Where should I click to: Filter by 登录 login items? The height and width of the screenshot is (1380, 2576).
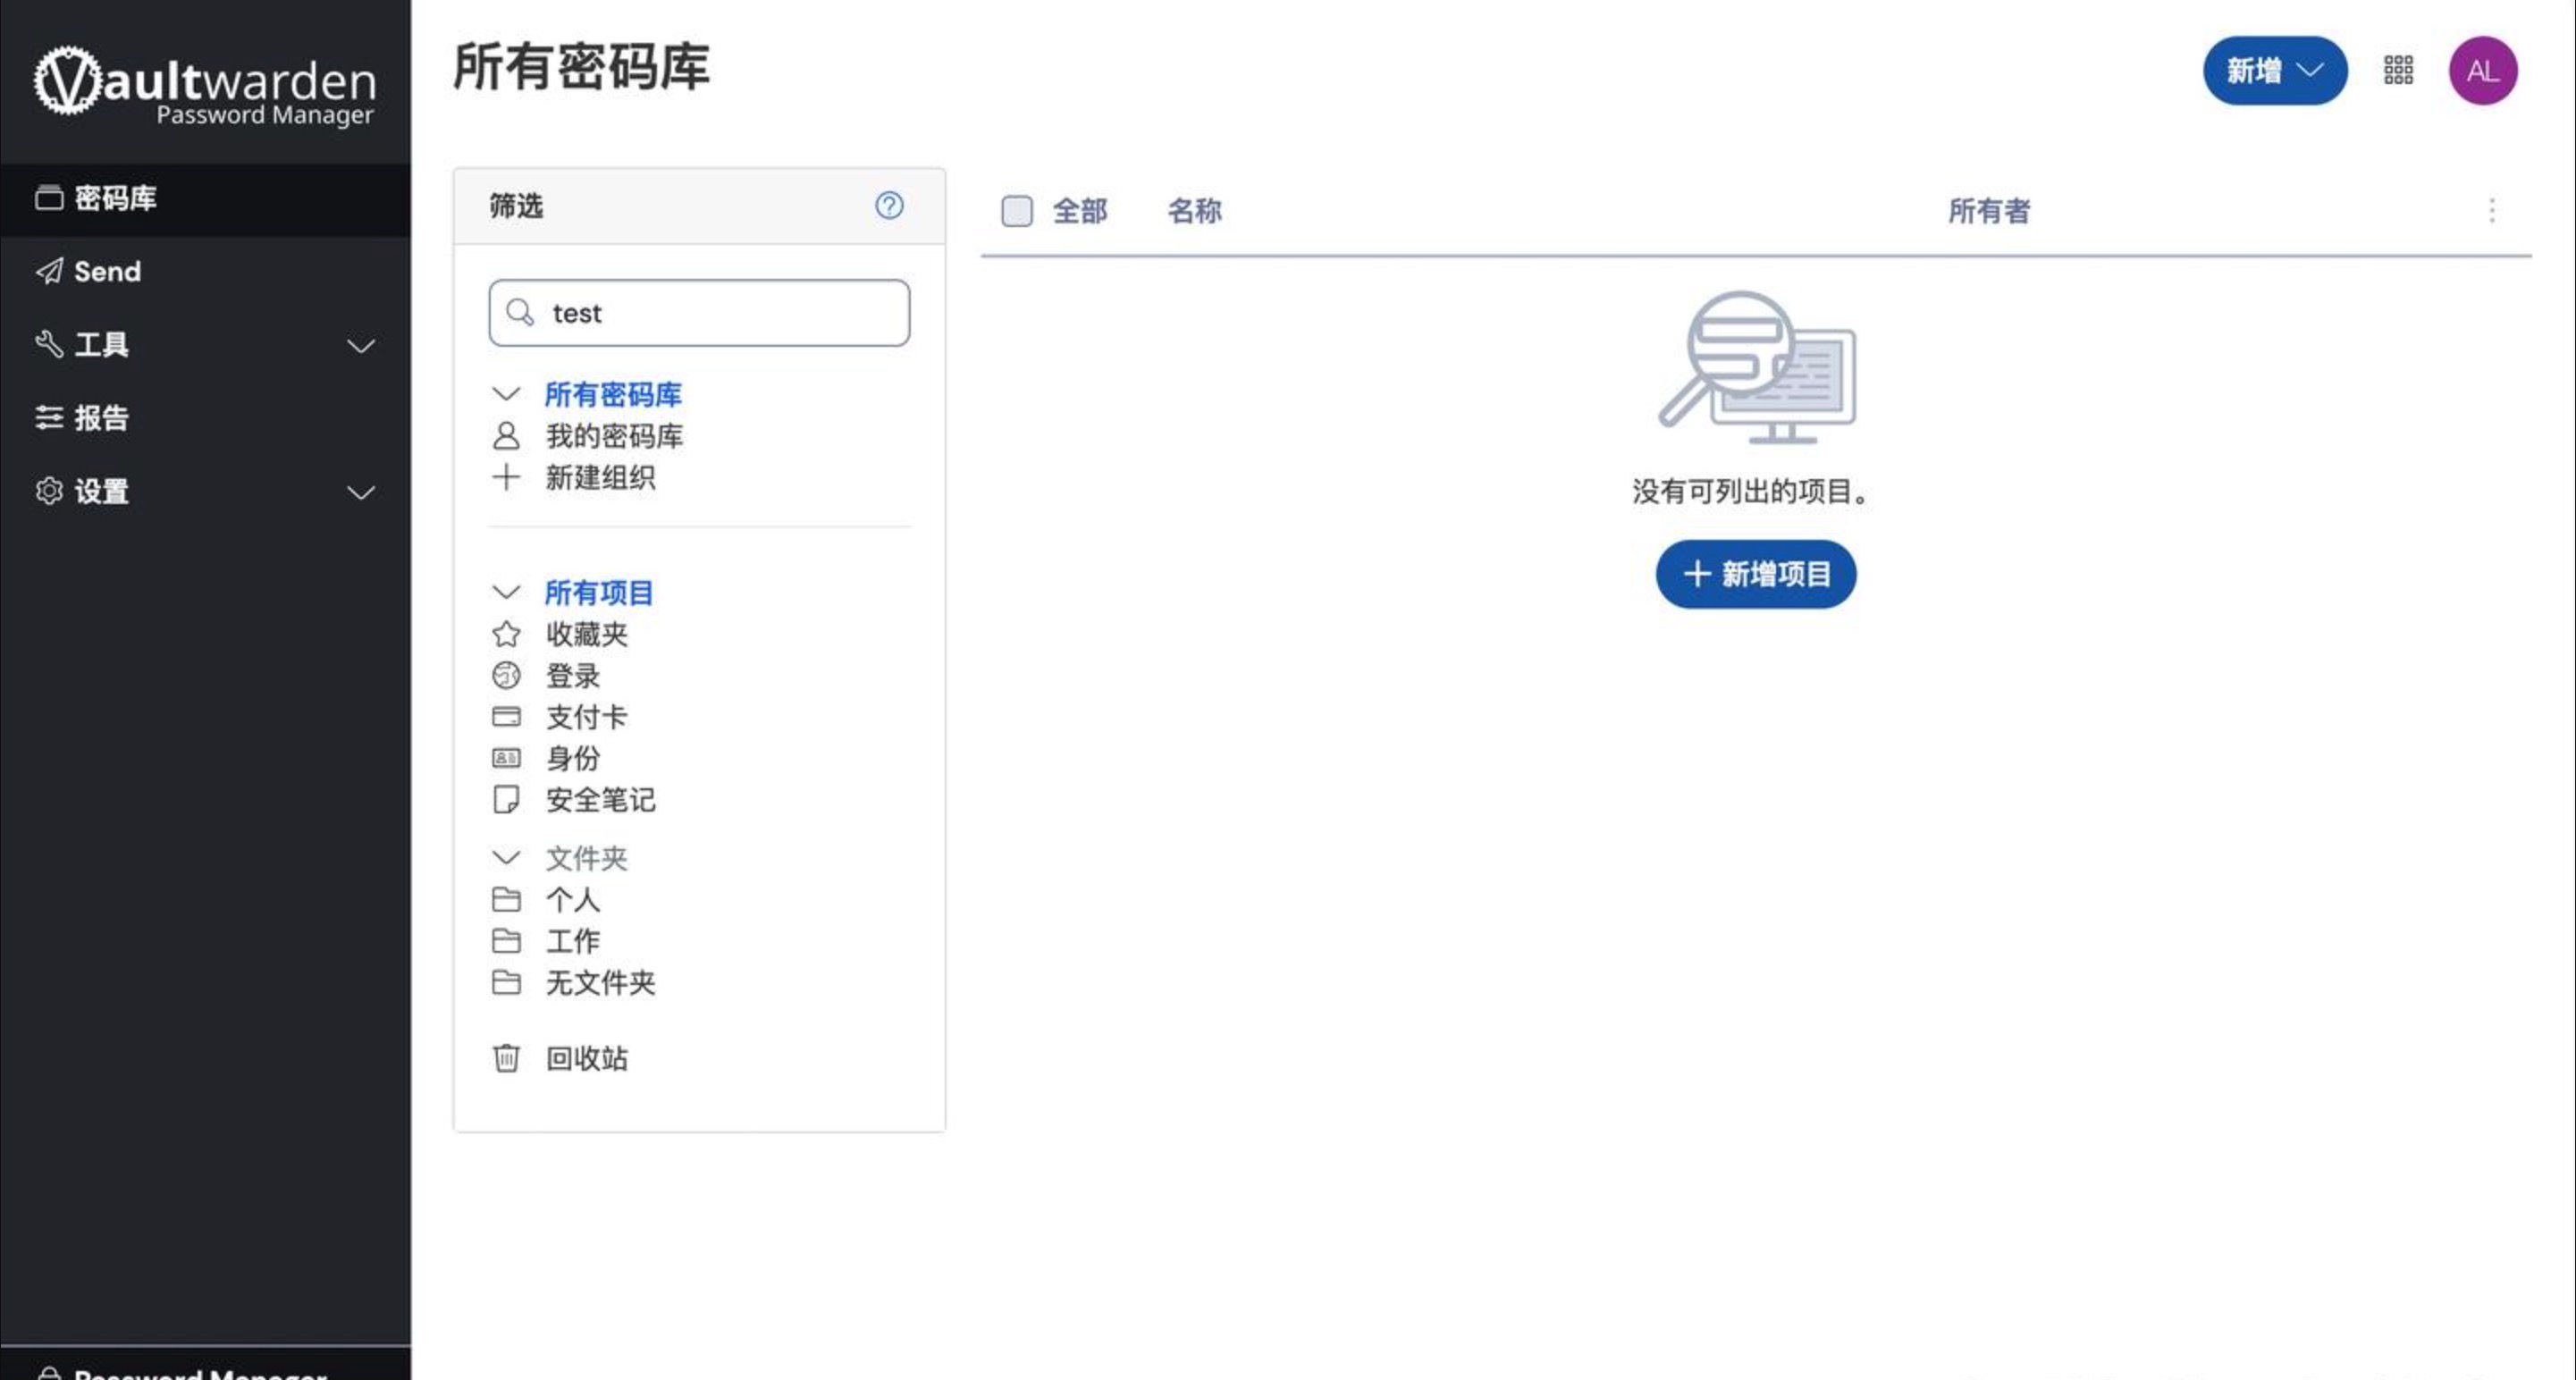(x=572, y=675)
